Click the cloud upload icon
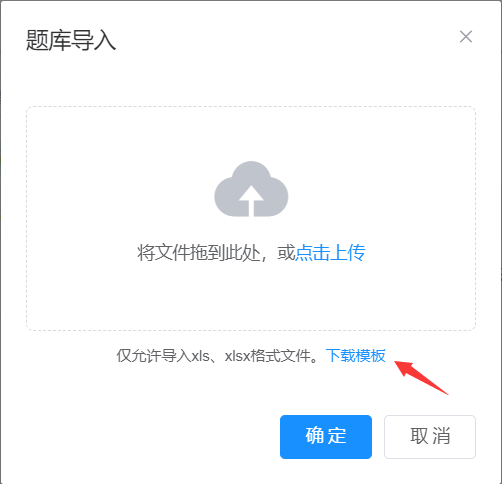The width and height of the screenshot is (502, 484). [251, 189]
